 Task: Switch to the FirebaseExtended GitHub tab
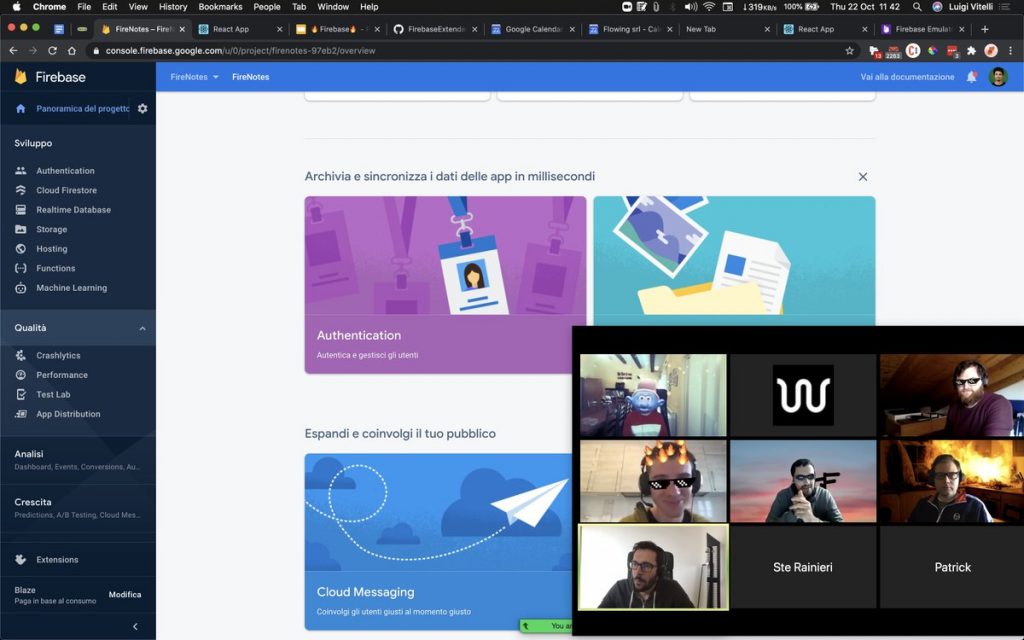[x=435, y=29]
